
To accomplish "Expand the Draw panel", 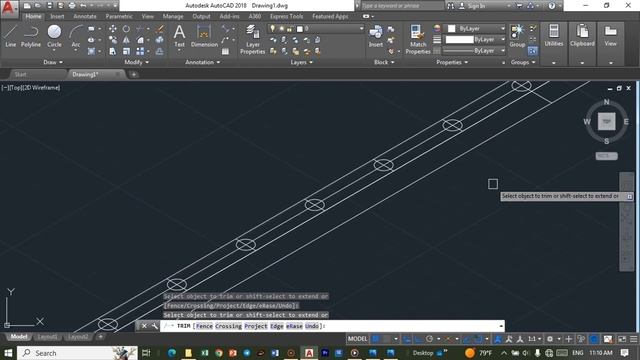I will click(x=53, y=62).
